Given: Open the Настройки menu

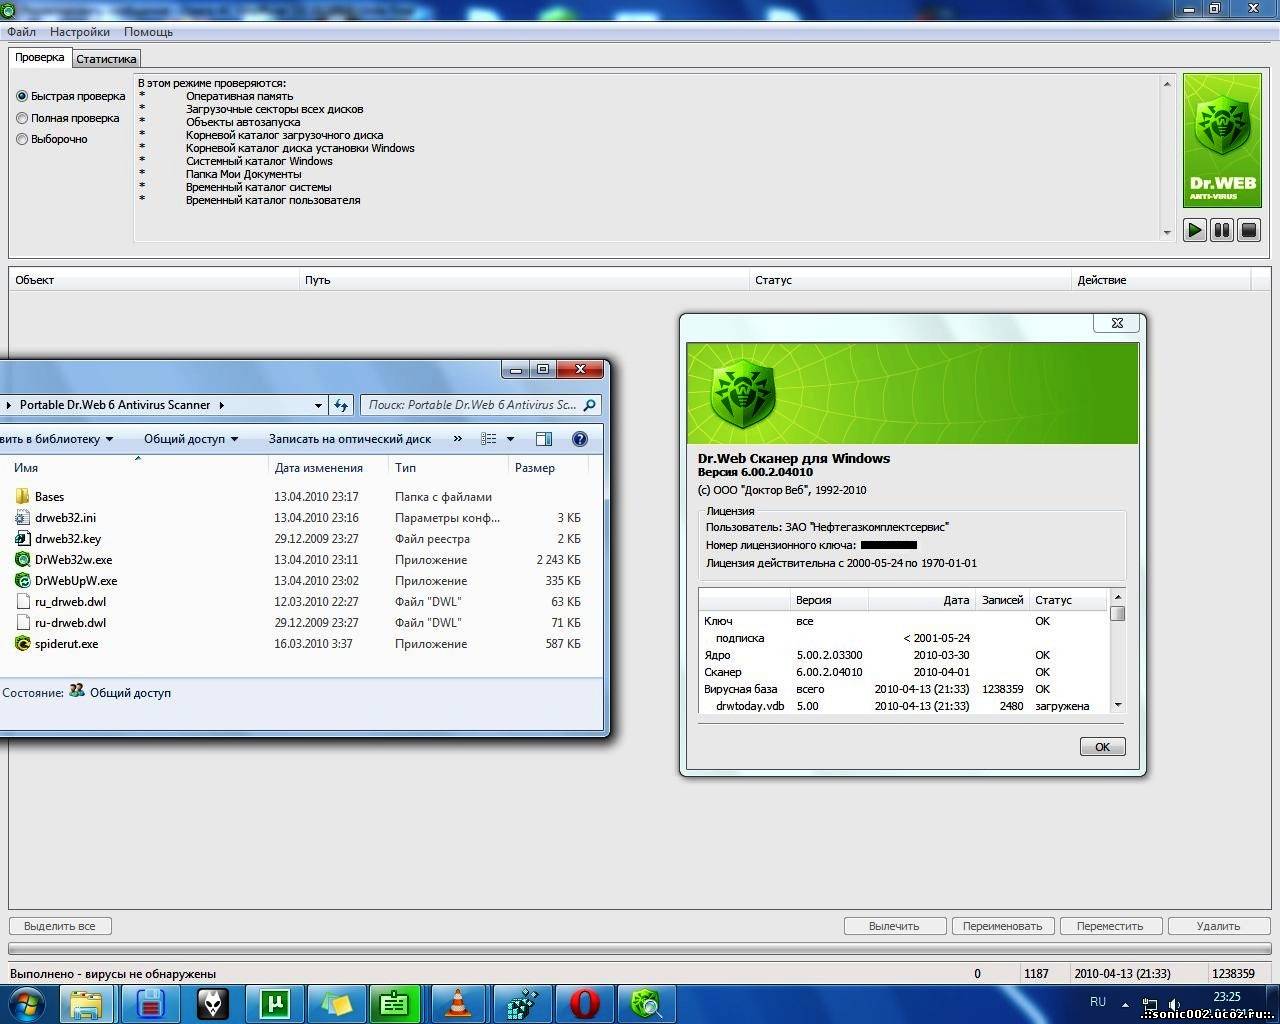Looking at the screenshot, I should [80, 32].
